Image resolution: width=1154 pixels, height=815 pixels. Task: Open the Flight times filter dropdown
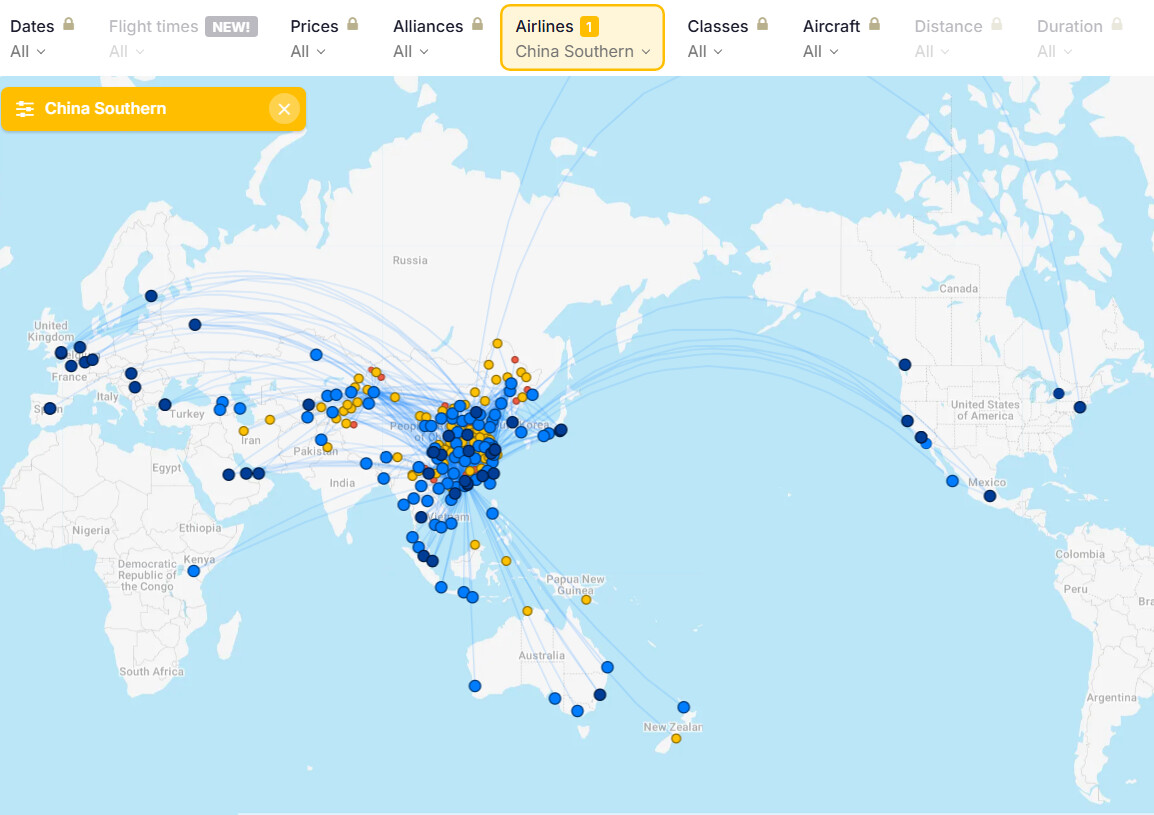[x=183, y=38]
